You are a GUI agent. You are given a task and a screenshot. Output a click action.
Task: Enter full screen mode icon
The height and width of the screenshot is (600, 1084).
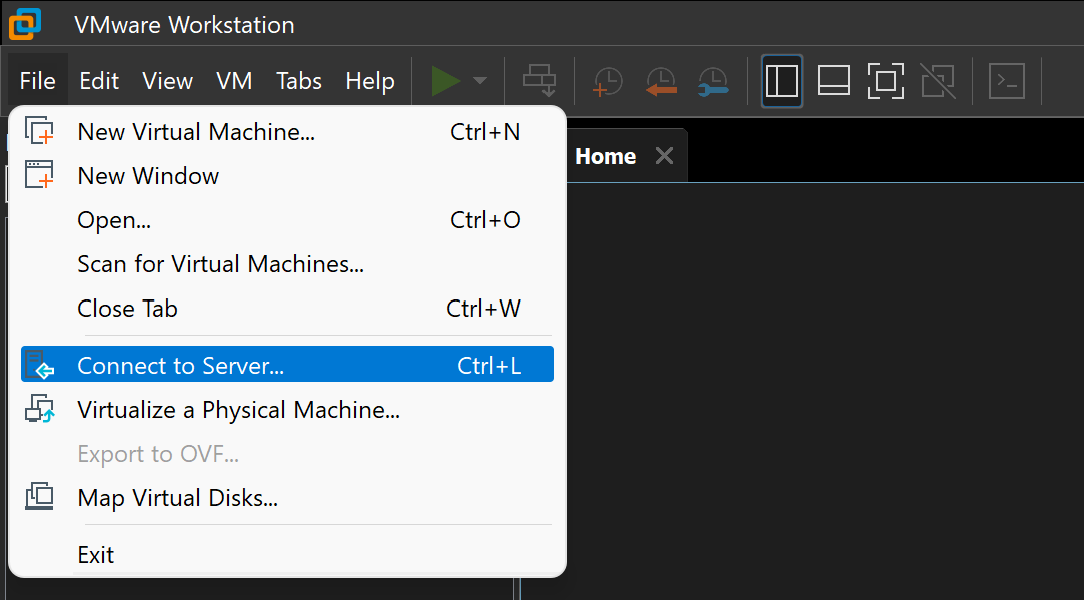(x=886, y=81)
